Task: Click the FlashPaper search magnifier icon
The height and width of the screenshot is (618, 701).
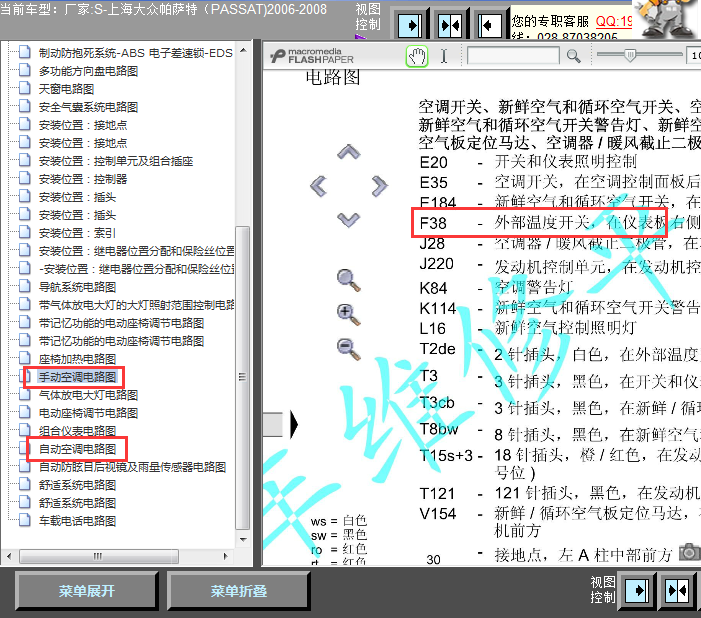Action: click(574, 56)
